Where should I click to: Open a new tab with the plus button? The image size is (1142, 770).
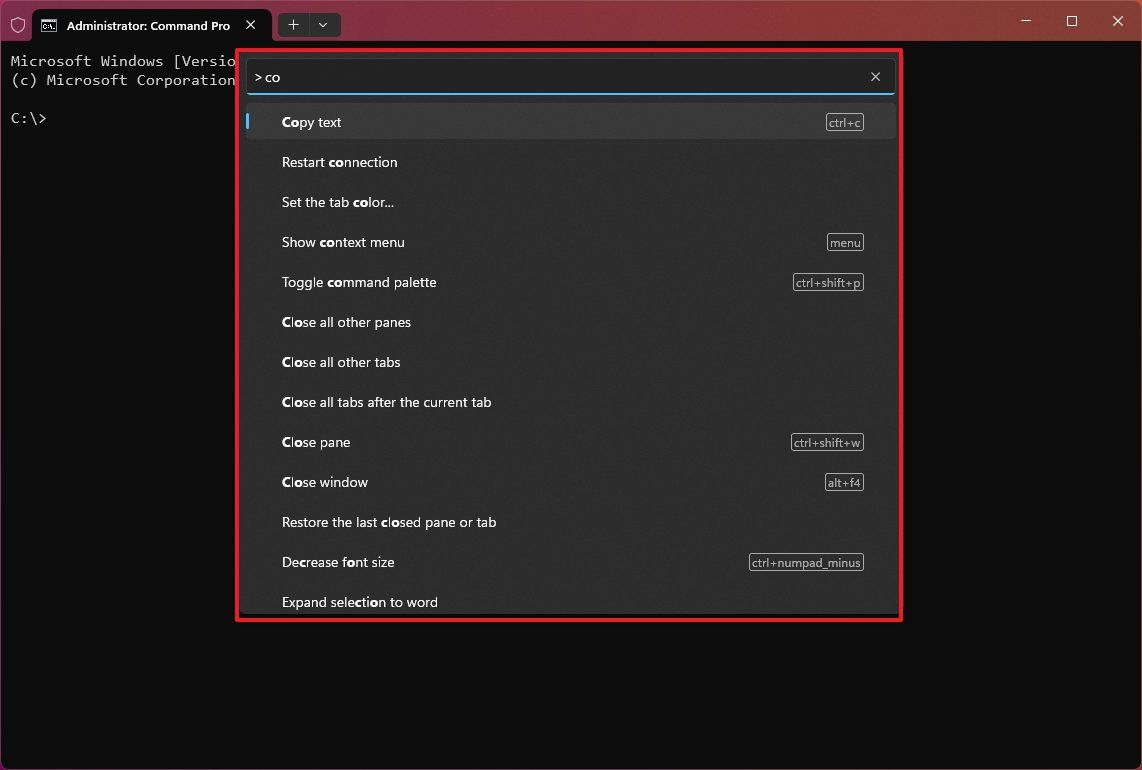(x=293, y=25)
